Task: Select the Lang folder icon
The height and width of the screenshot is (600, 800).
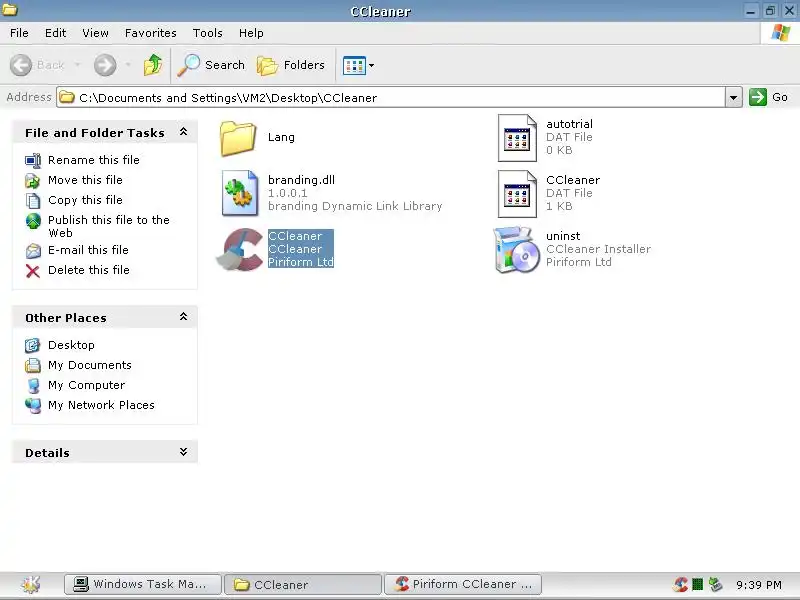Action: pyautogui.click(x=238, y=138)
